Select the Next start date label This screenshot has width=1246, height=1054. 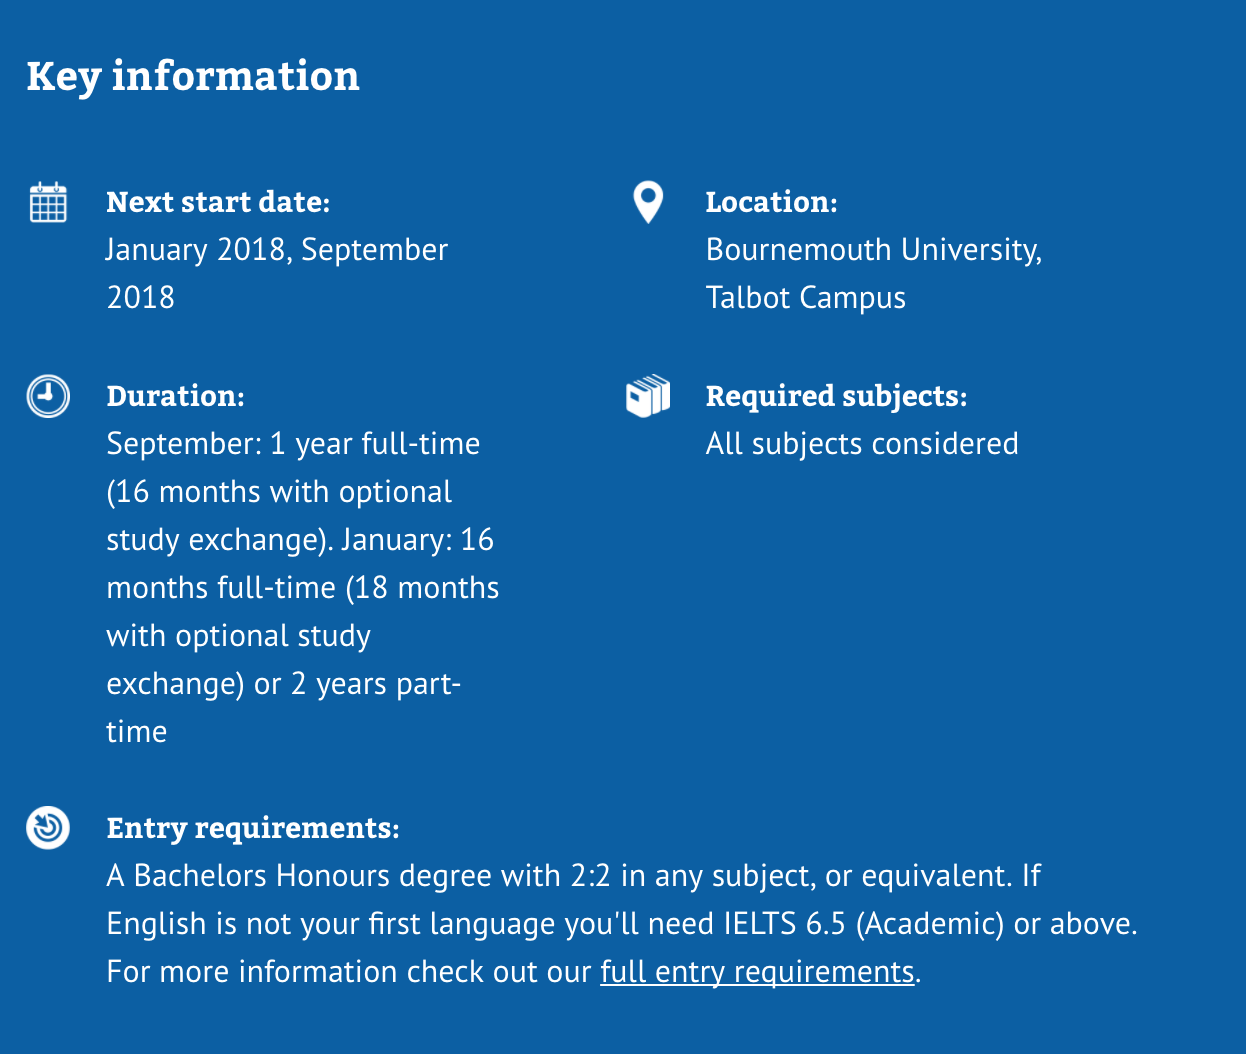pyautogui.click(x=218, y=202)
